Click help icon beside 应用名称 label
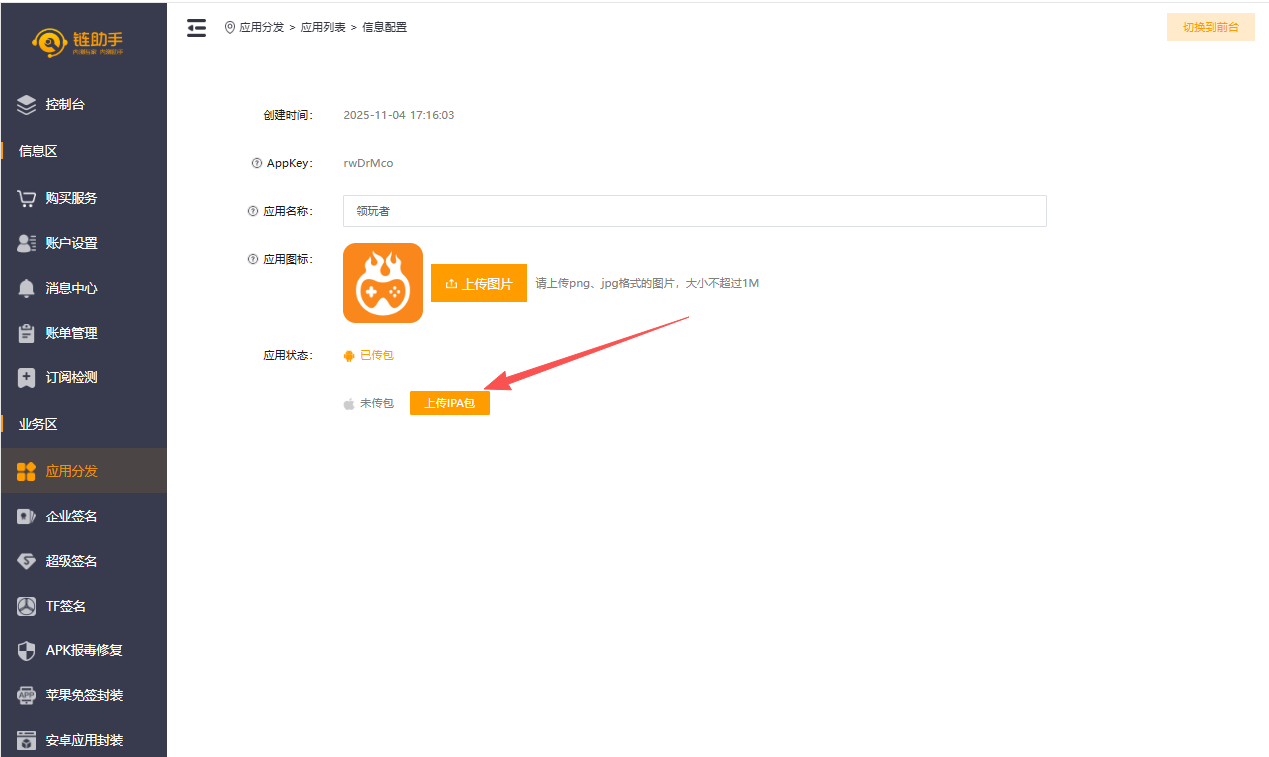The height and width of the screenshot is (757, 1269). 252,211
